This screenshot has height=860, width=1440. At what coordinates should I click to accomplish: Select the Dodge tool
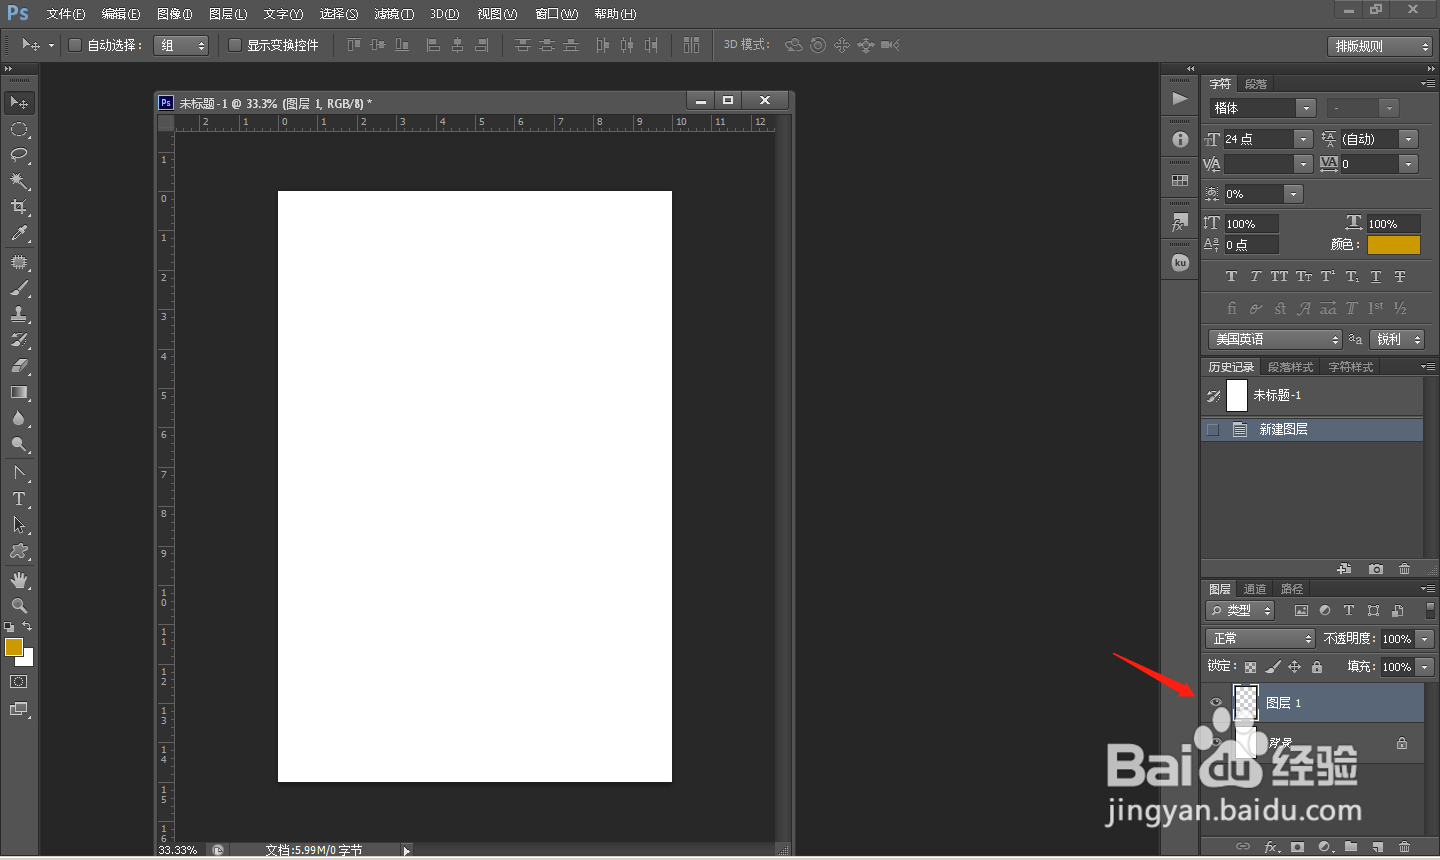tap(19, 445)
